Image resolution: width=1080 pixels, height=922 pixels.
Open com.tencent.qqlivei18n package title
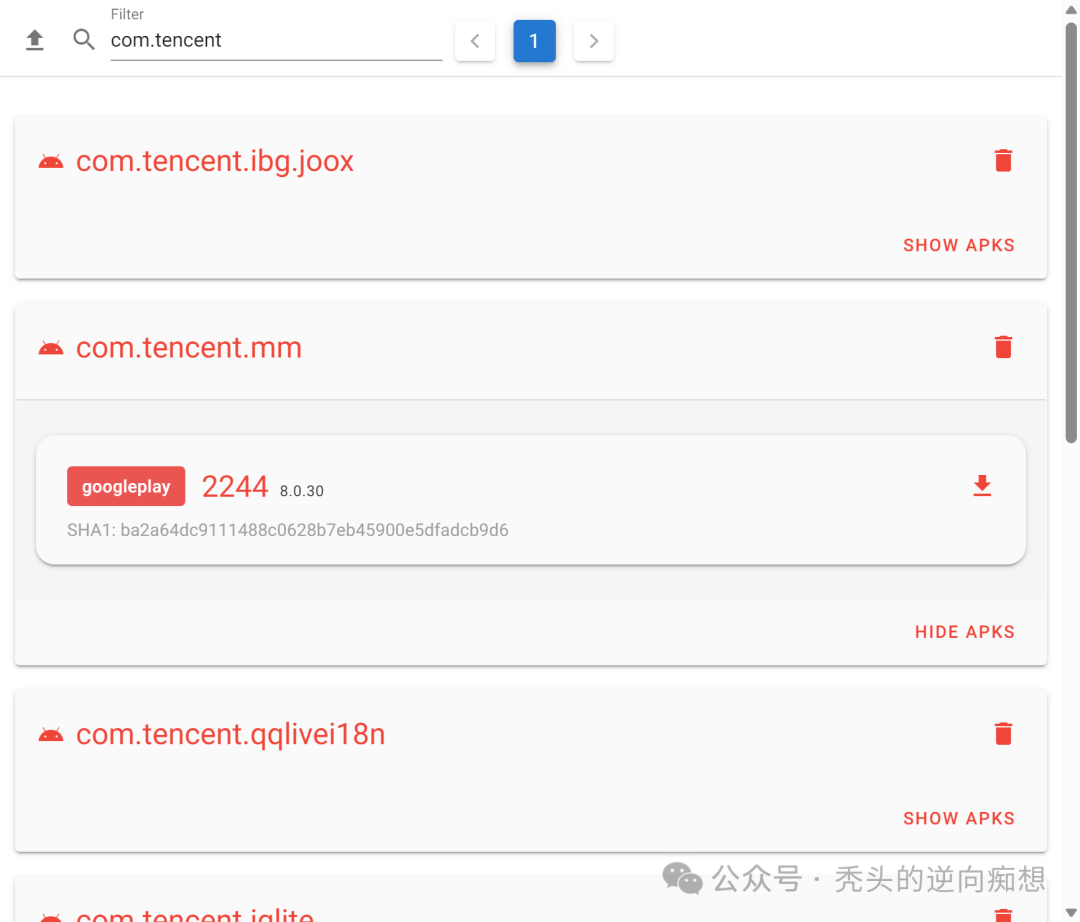pyautogui.click(x=230, y=734)
